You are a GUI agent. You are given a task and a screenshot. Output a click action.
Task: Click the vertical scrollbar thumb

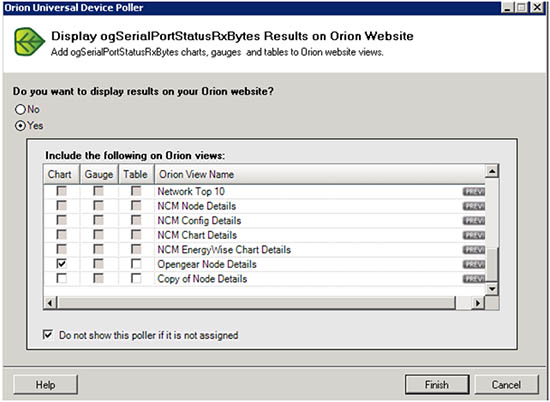coord(492,264)
